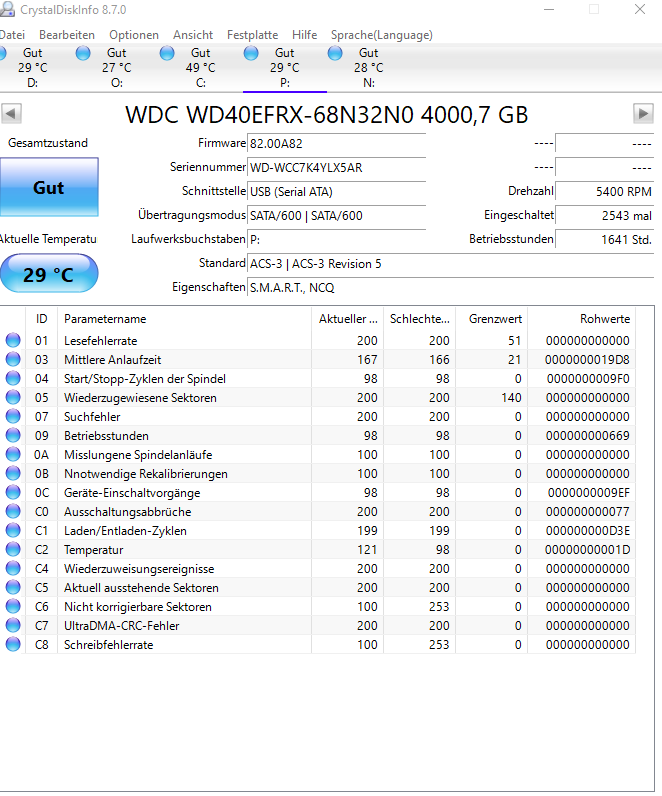The image size is (662, 796).
Task: Click the blue Gut health status button
Action: tap(49, 187)
